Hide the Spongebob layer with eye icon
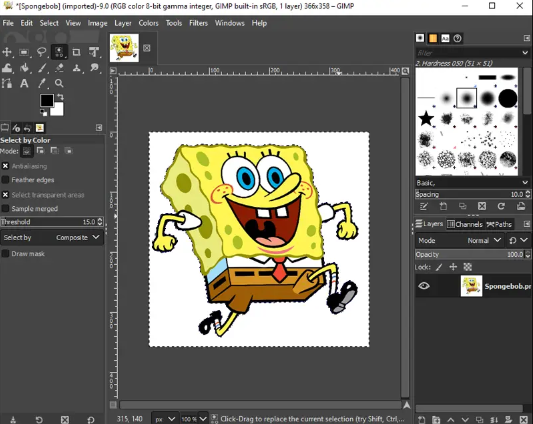 (x=424, y=286)
